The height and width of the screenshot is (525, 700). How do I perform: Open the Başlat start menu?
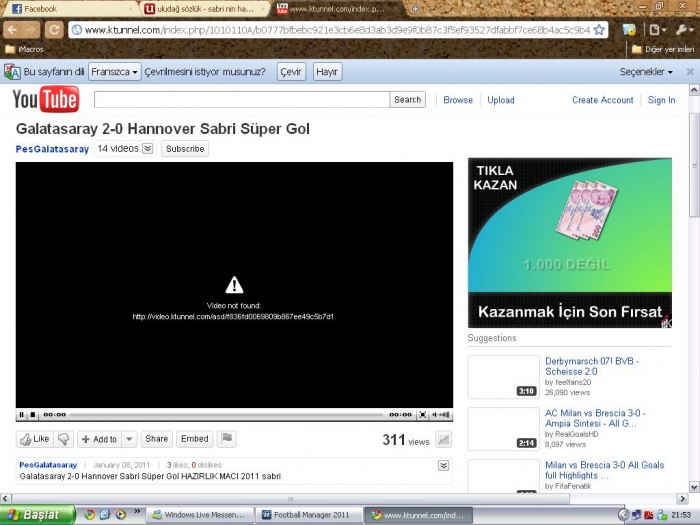pyautogui.click(x=38, y=515)
